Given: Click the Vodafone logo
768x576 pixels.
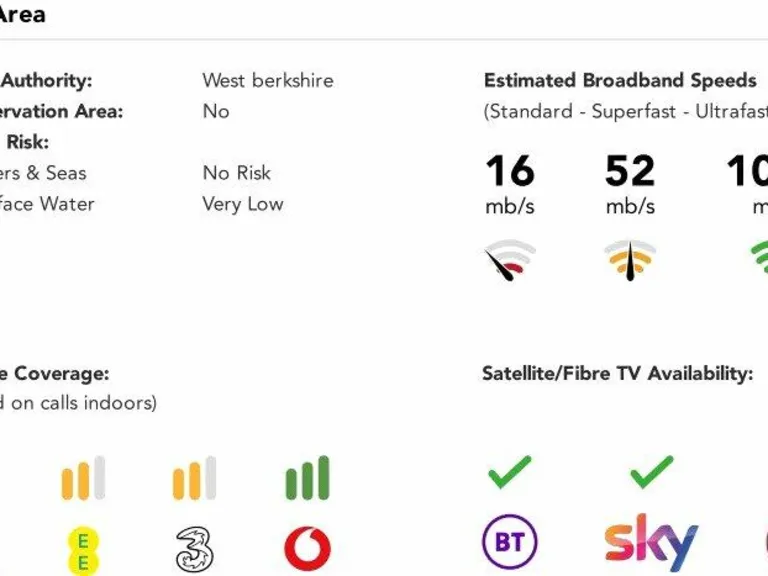Looking at the screenshot, I should [308, 549].
